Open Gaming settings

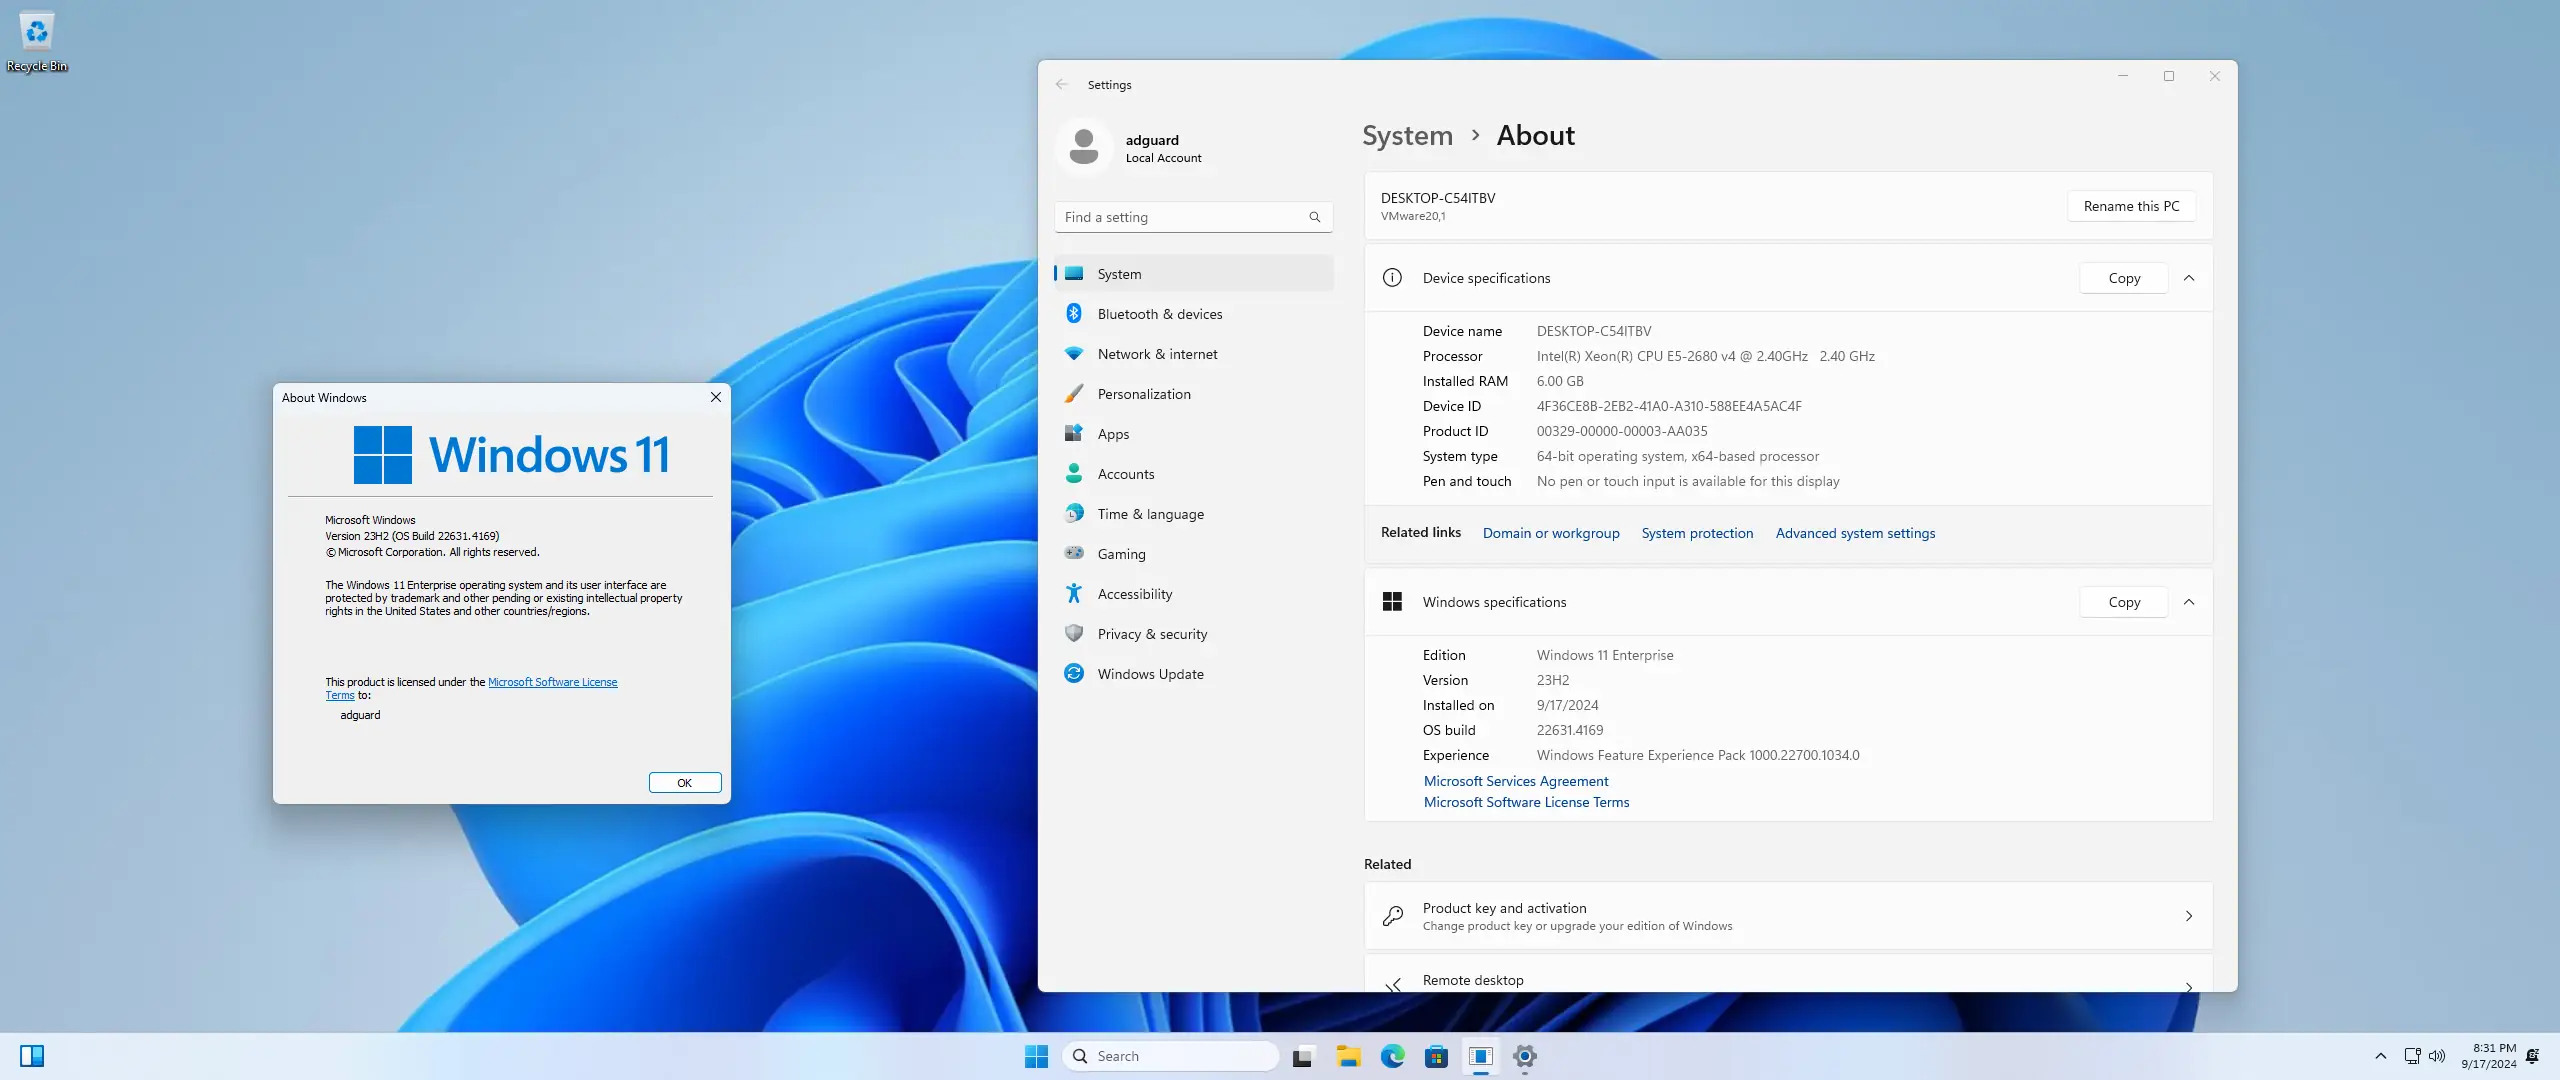click(1120, 553)
